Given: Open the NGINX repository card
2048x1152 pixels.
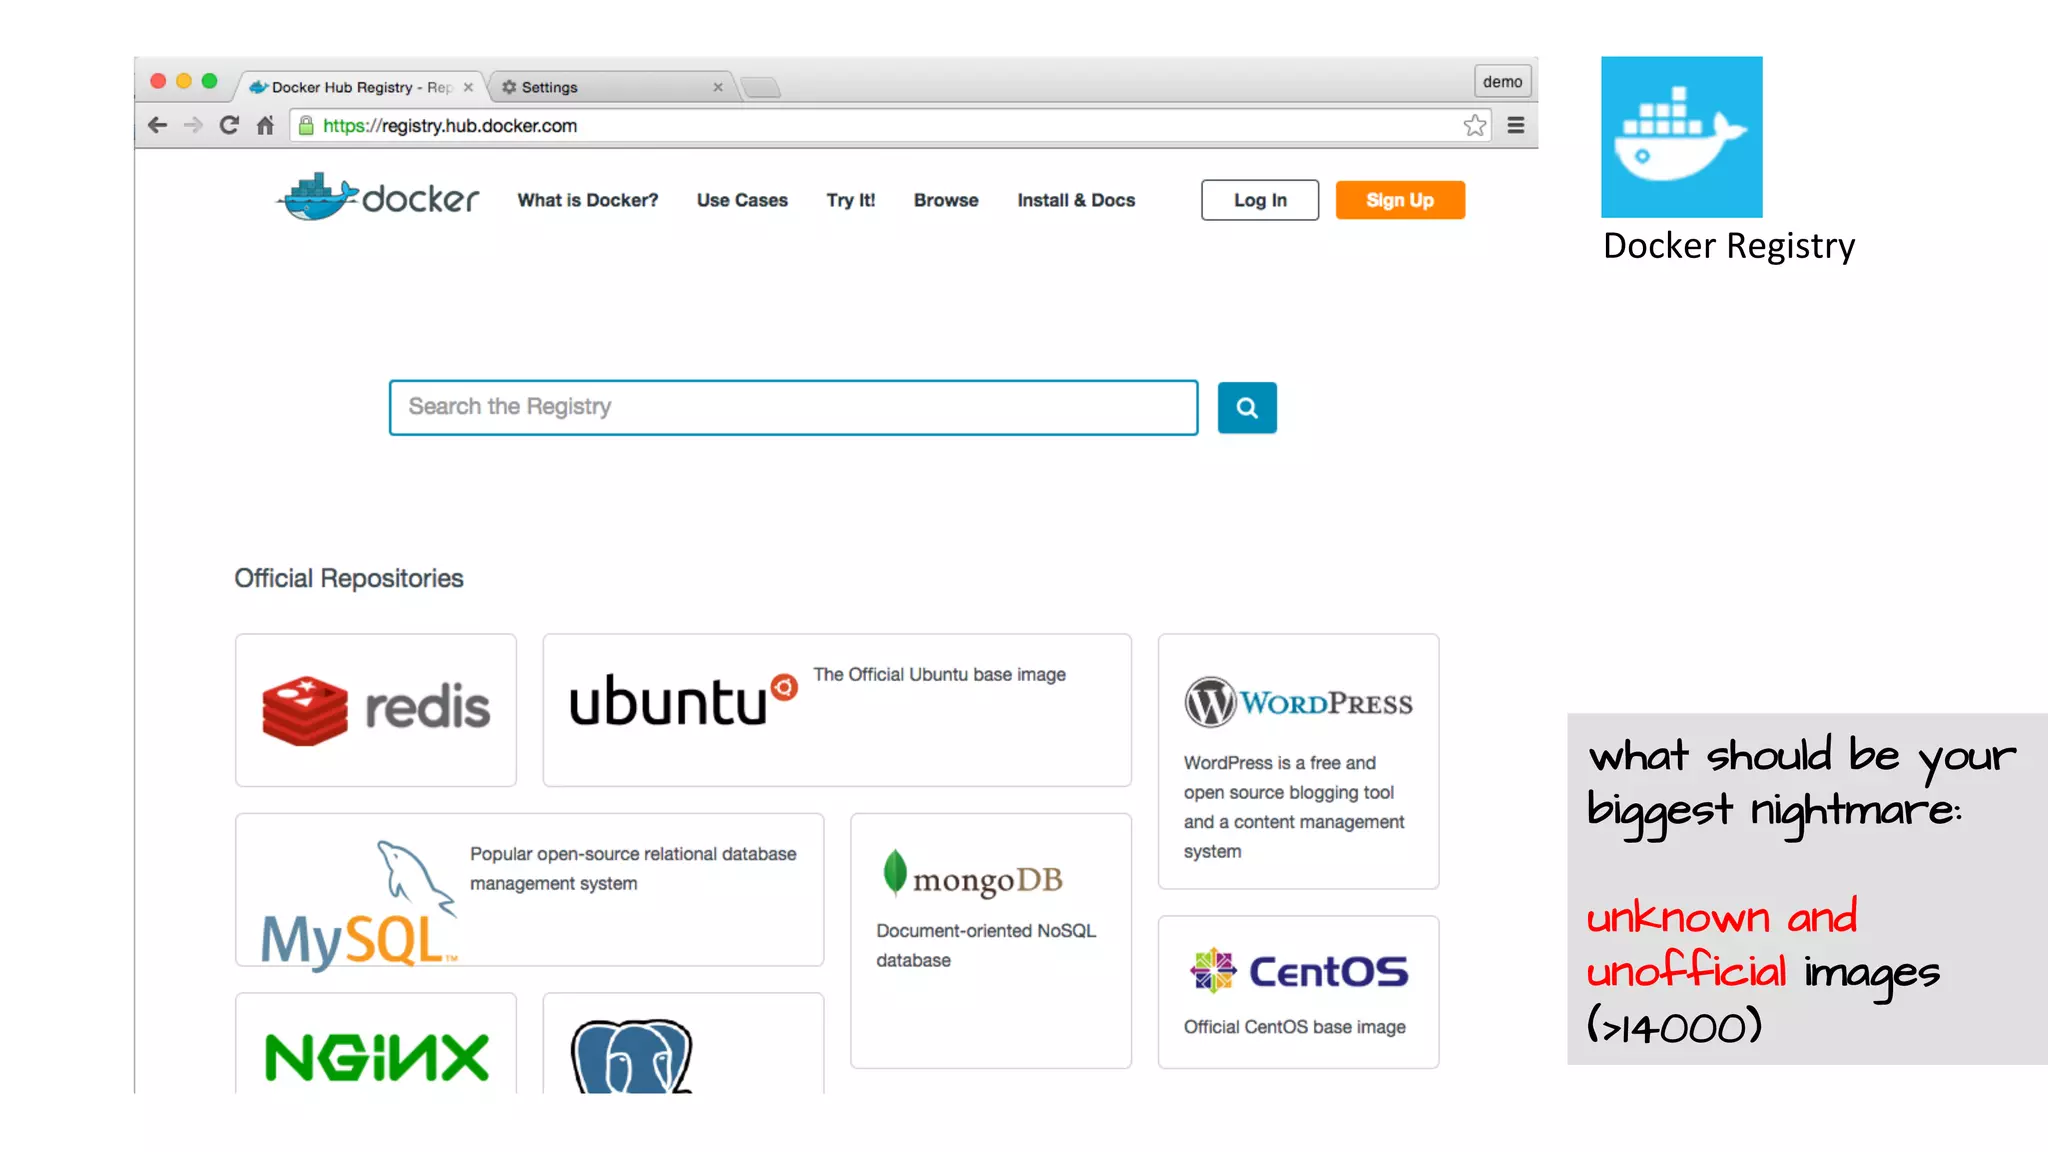Looking at the screenshot, I should (x=376, y=1043).
